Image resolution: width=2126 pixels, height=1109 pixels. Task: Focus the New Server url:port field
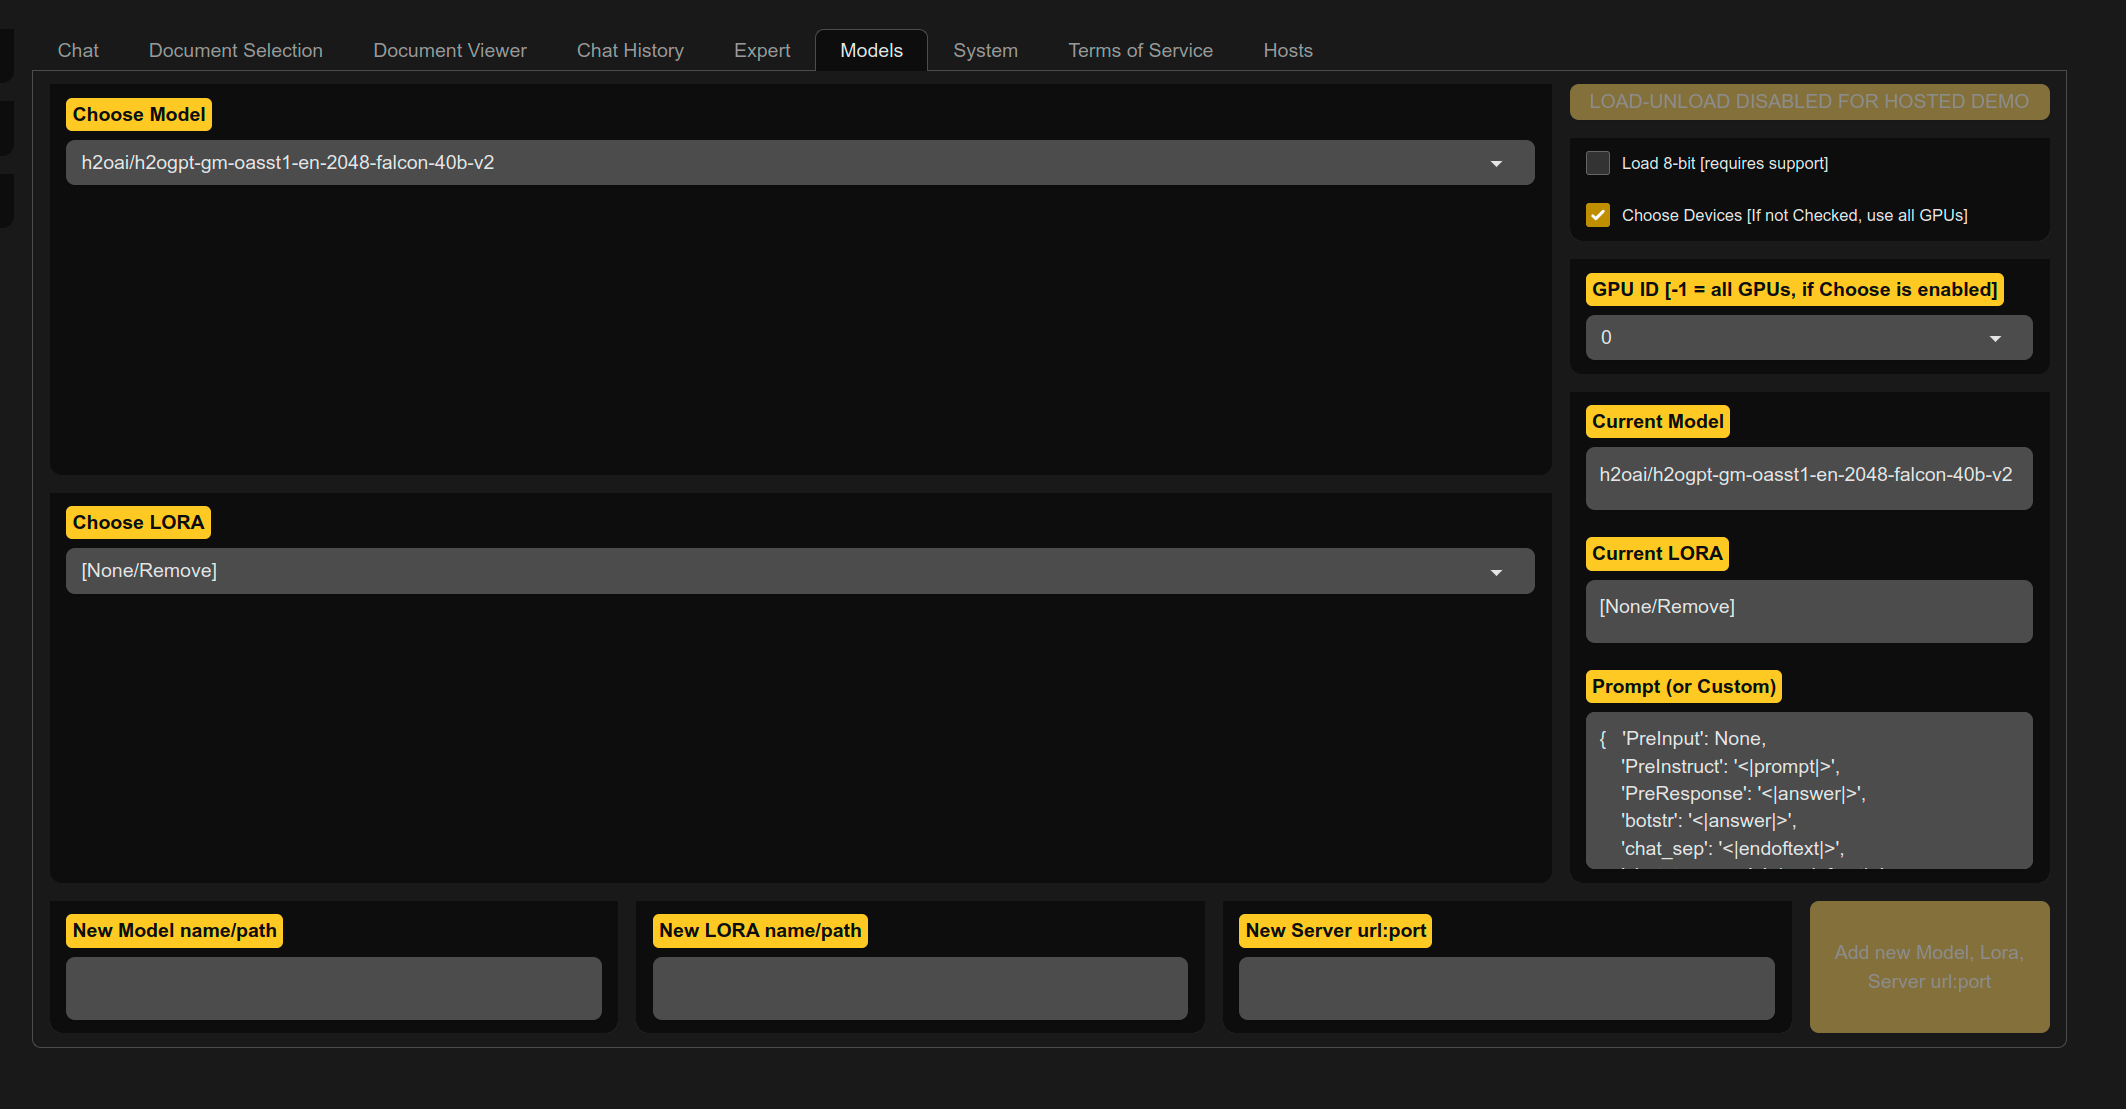coord(1506,988)
